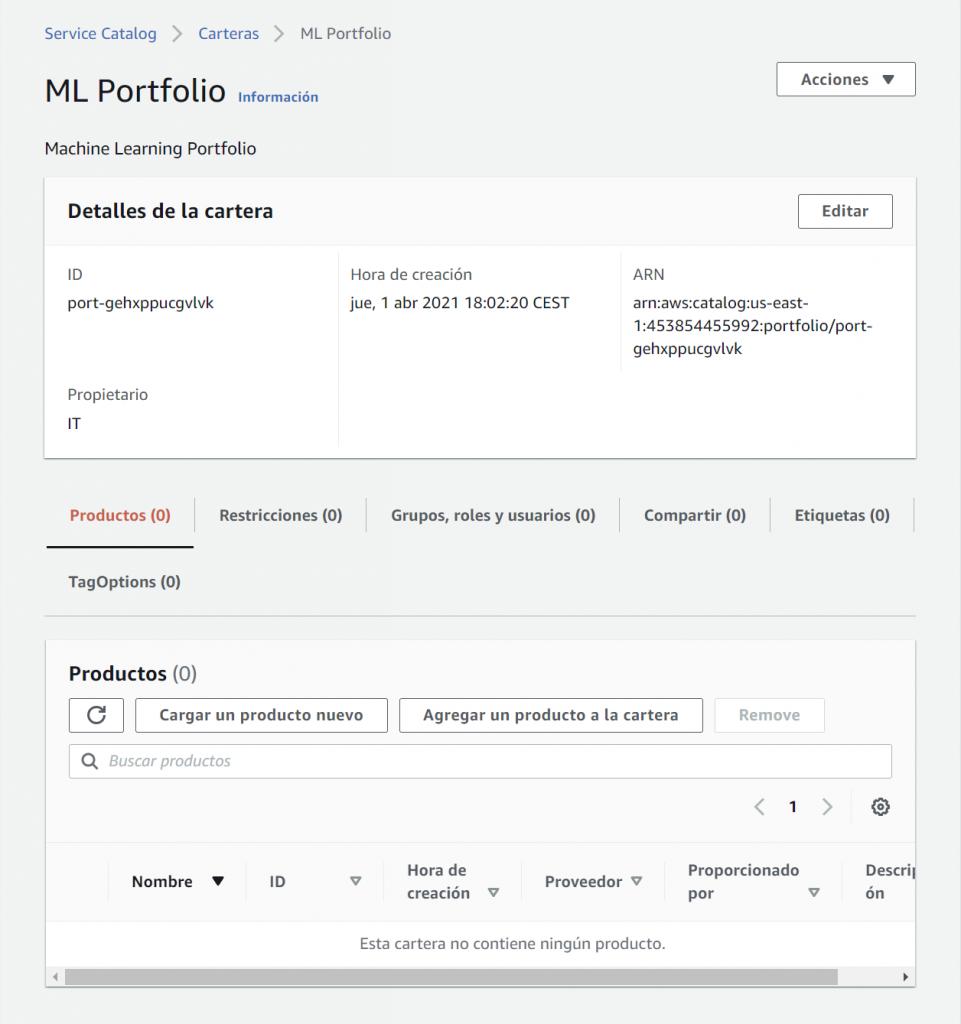Open the Acciones dropdown menu
Viewport: 961px width, 1024px height.
pyautogui.click(x=845, y=79)
